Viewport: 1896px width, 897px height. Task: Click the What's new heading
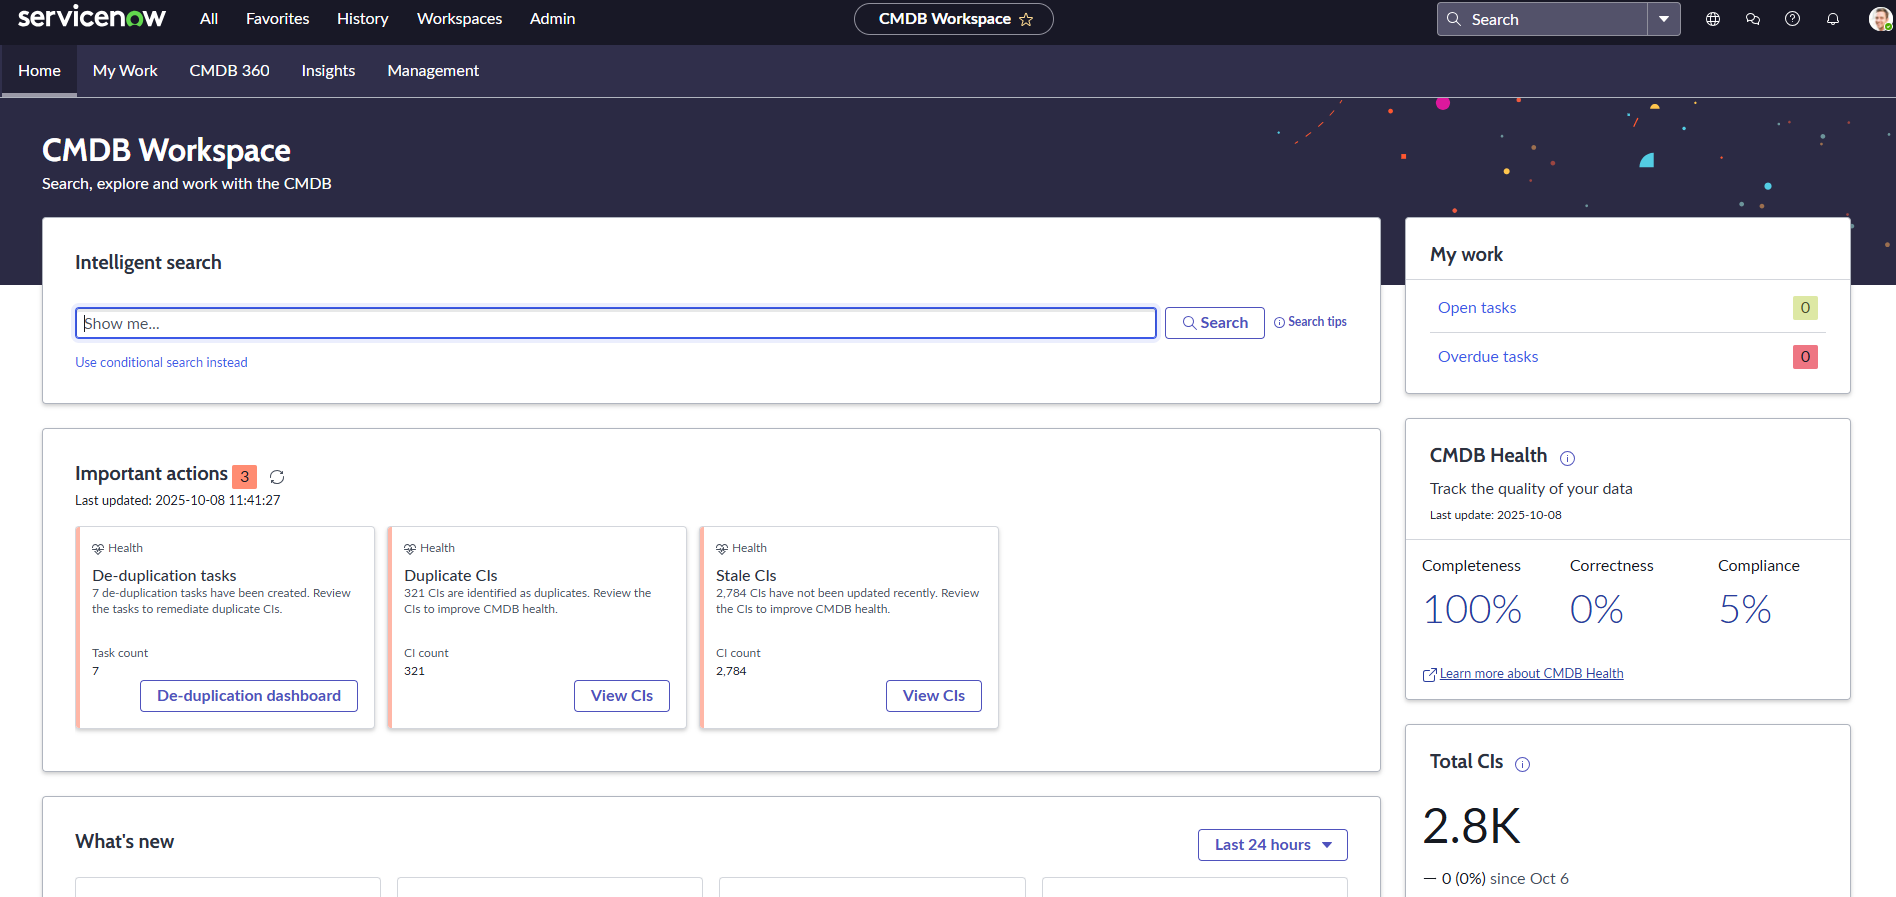click(124, 842)
